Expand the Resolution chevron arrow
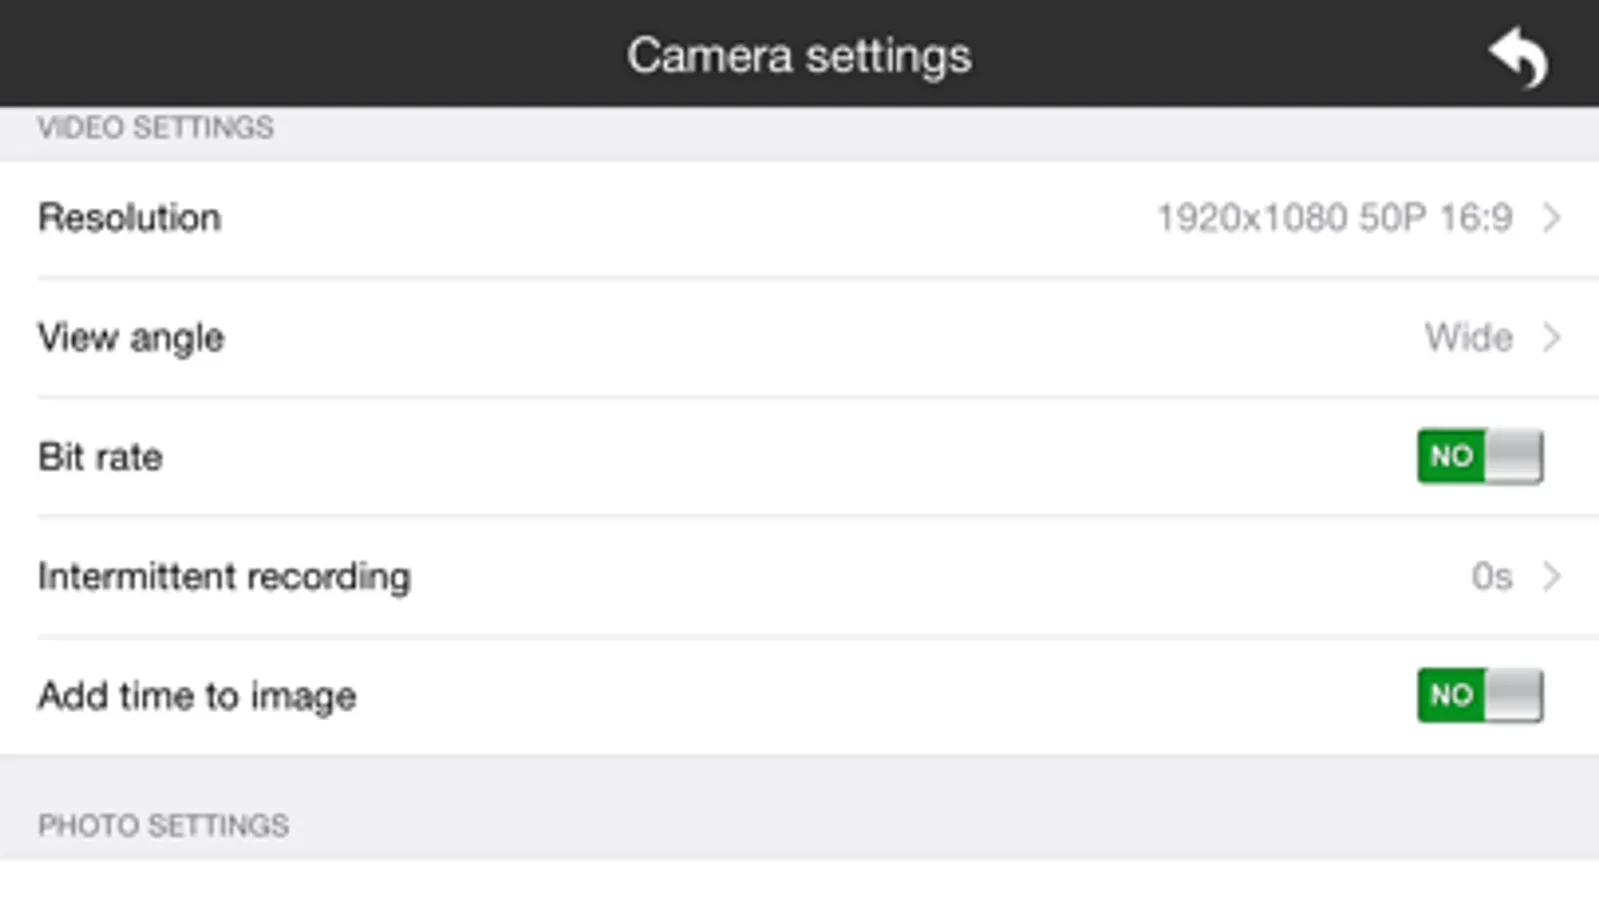Viewport: 1599px width, 900px height. point(1551,218)
